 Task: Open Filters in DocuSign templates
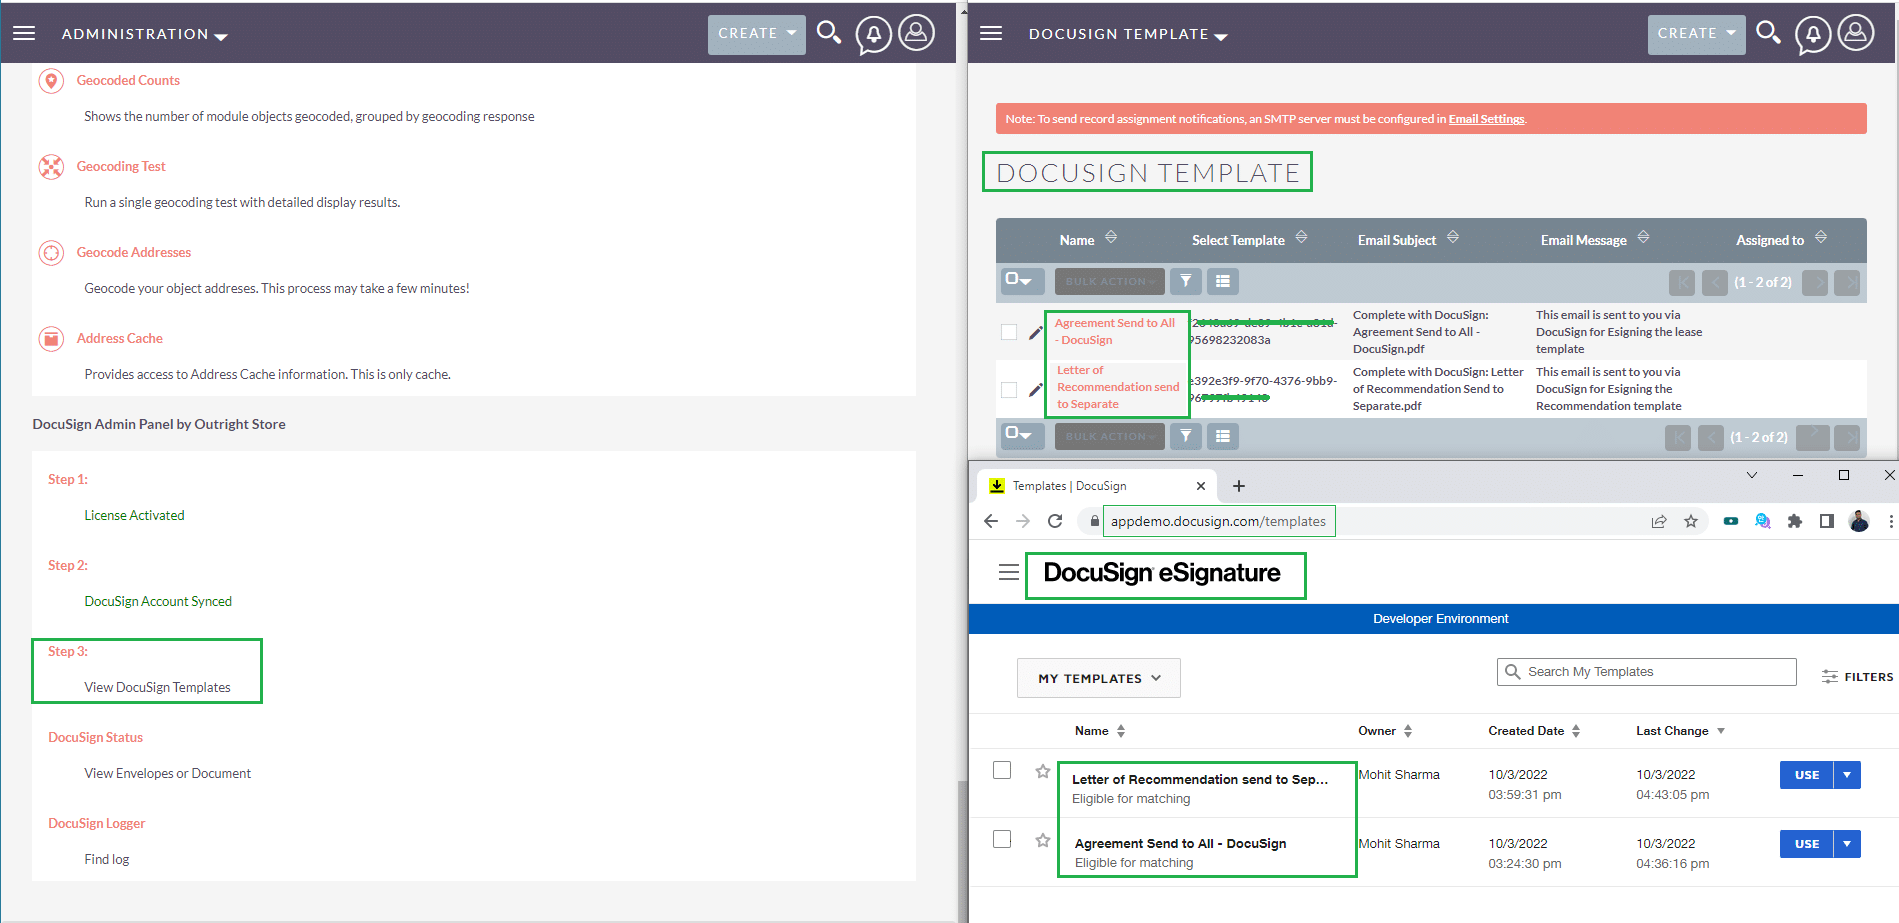[1858, 677]
